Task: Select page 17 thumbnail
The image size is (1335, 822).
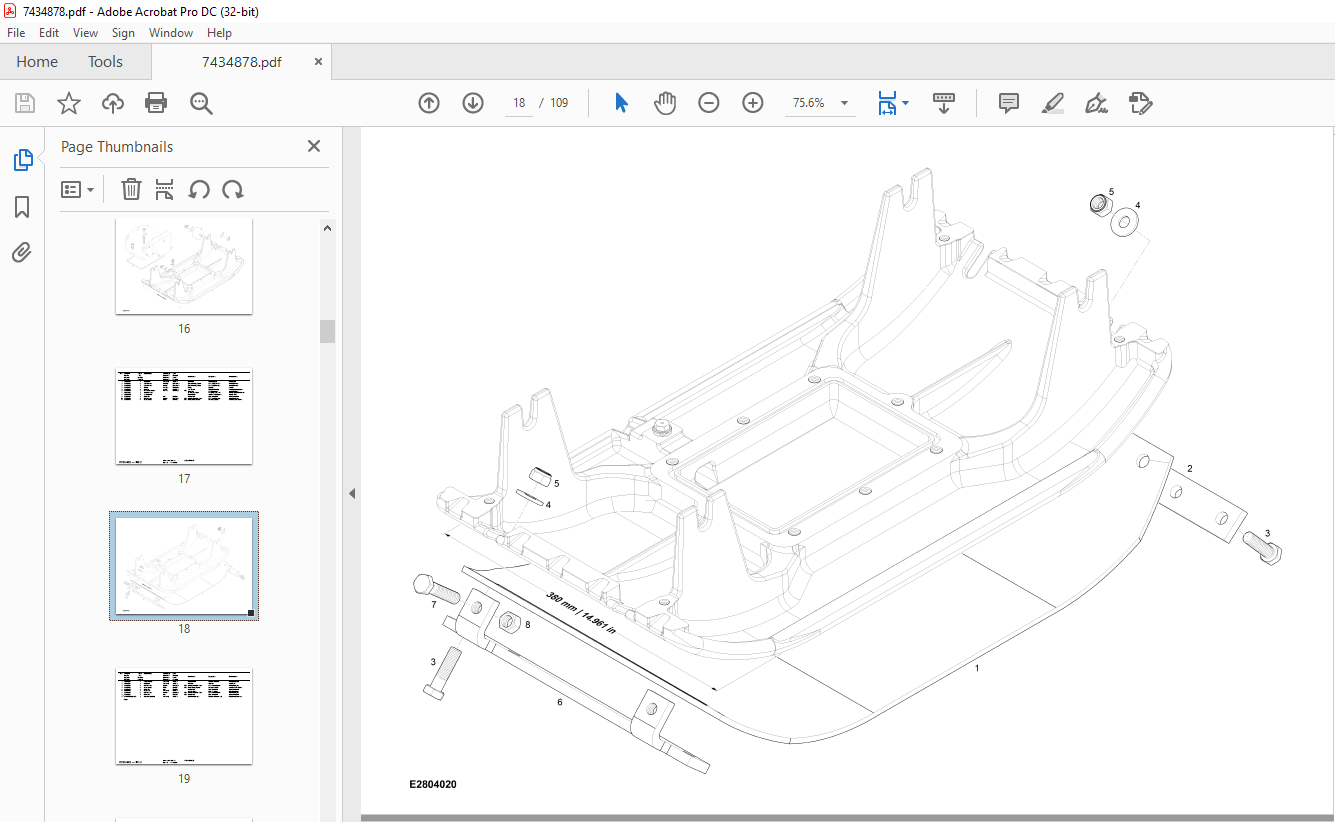Action: tap(184, 416)
